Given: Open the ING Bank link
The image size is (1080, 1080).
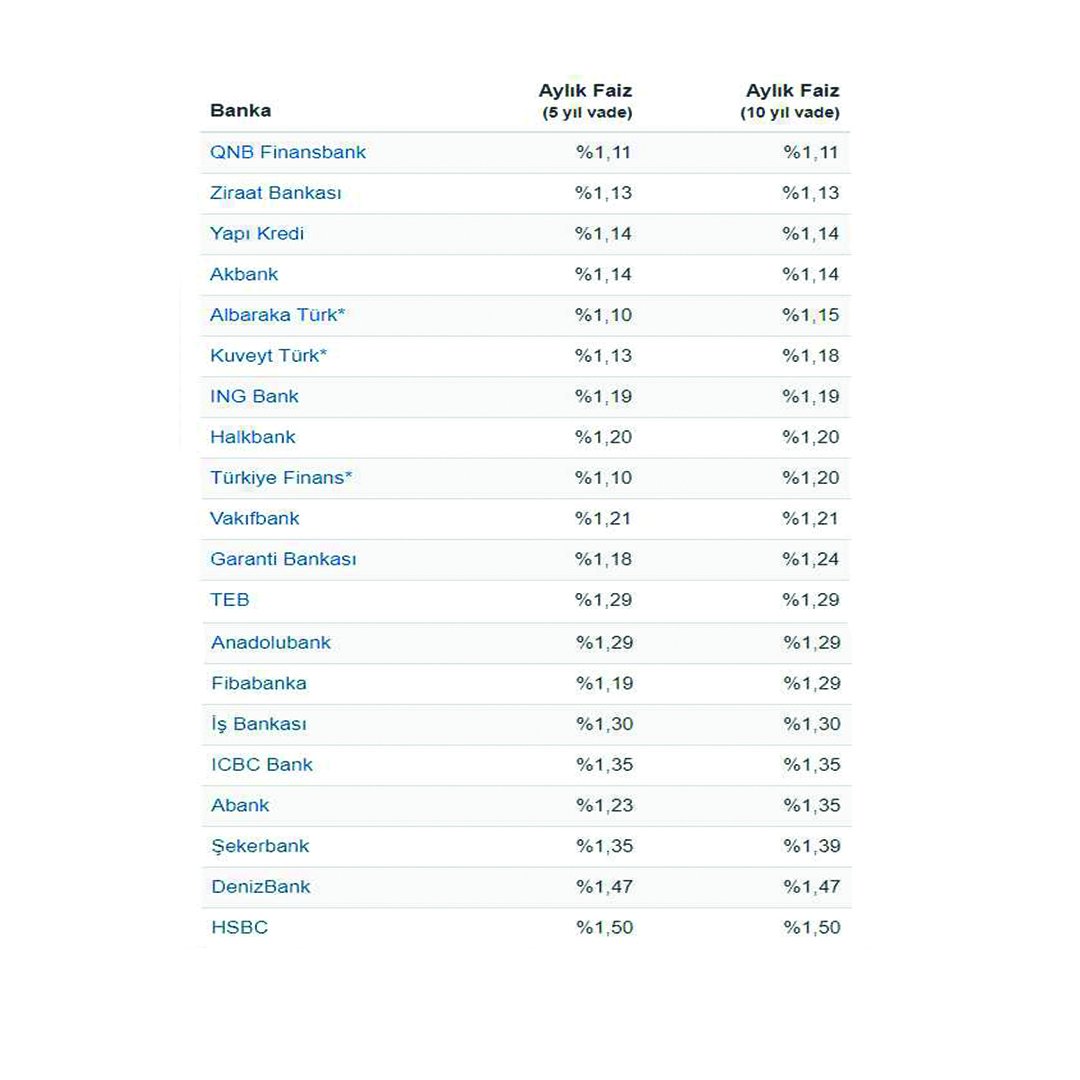Looking at the screenshot, I should [254, 396].
